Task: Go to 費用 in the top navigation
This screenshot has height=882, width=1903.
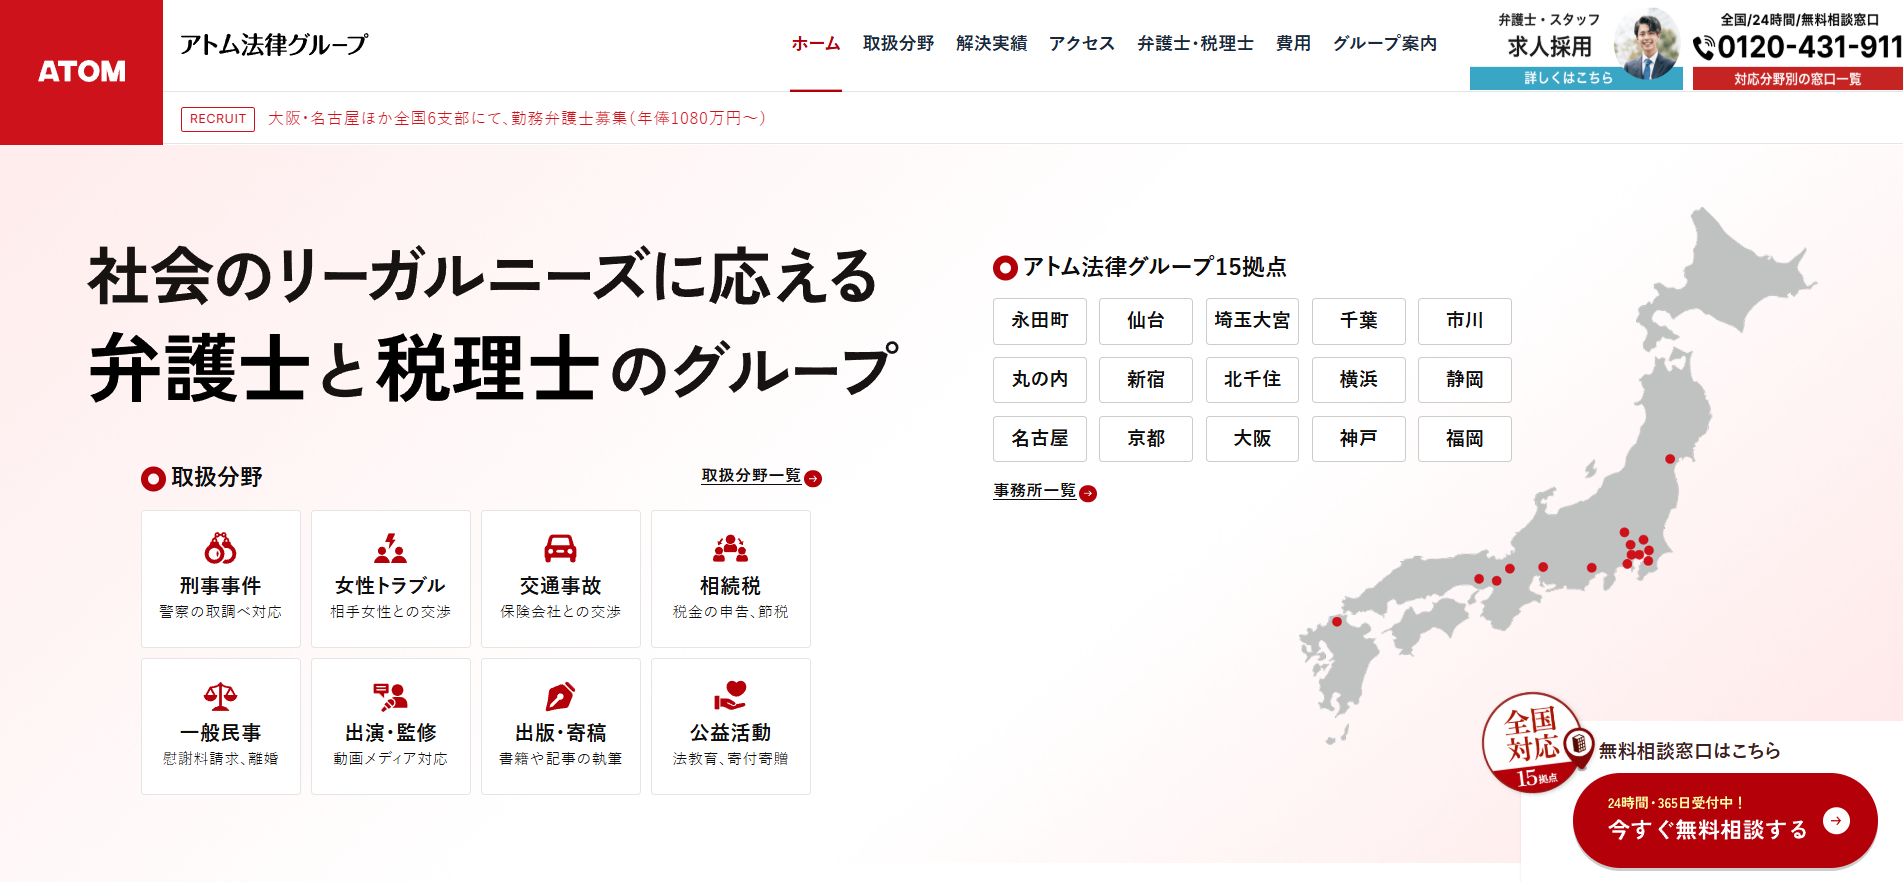Action: click(x=1293, y=44)
